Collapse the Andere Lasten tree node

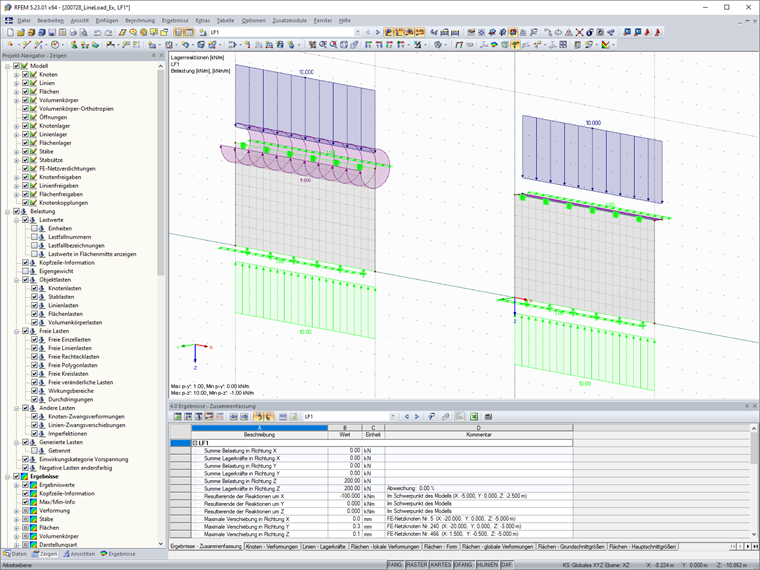click(16, 408)
